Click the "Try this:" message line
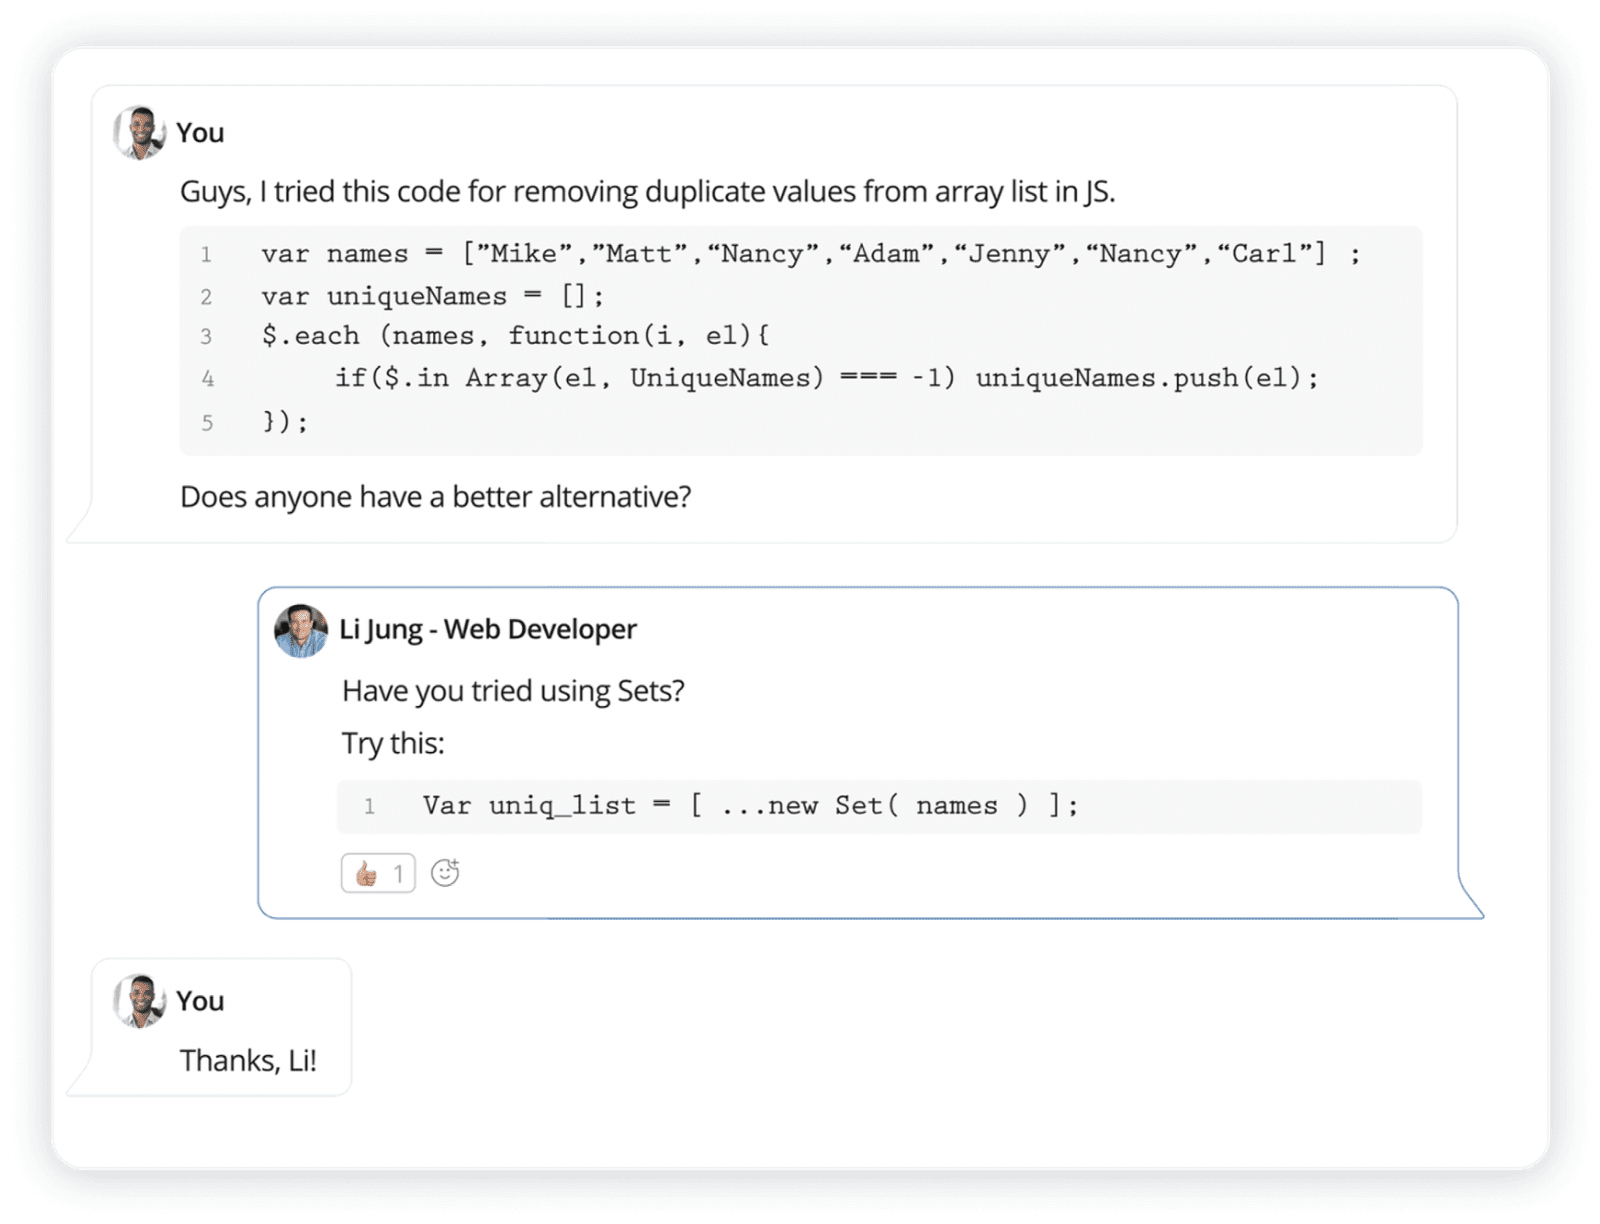The height and width of the screenshot is (1224, 1600). coord(393,744)
